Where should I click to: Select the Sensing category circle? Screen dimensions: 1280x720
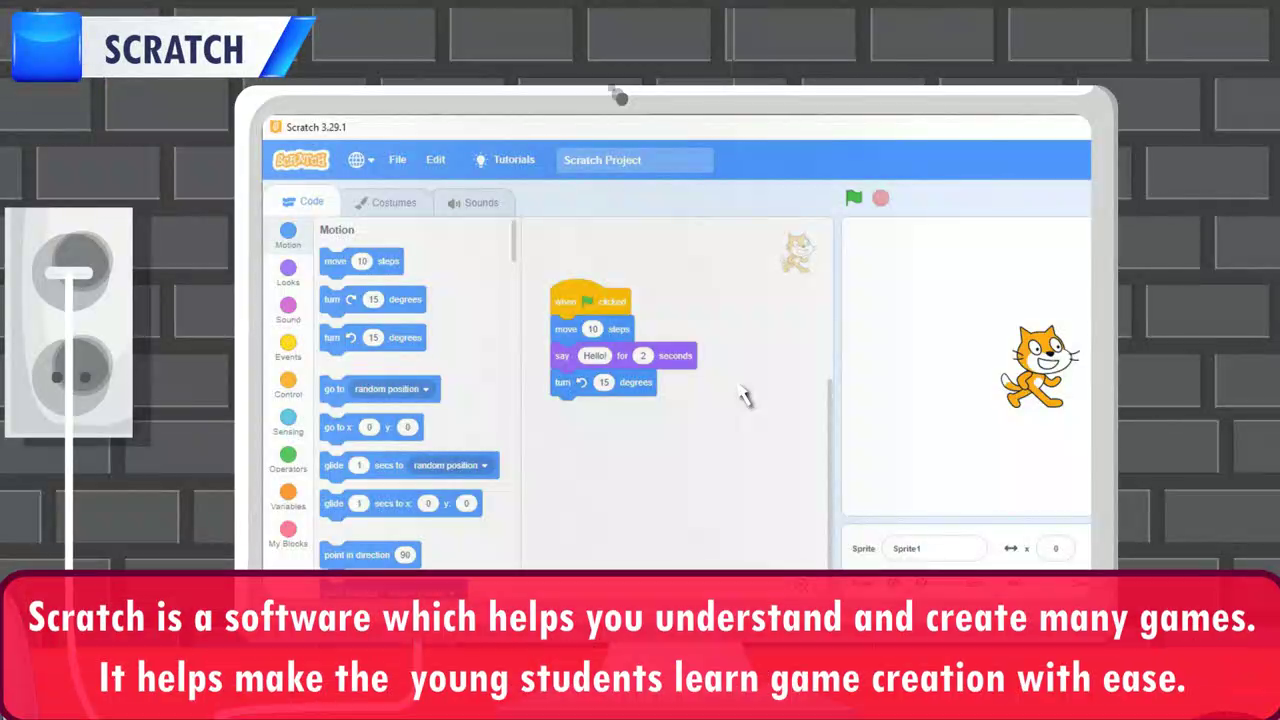[x=288, y=417]
